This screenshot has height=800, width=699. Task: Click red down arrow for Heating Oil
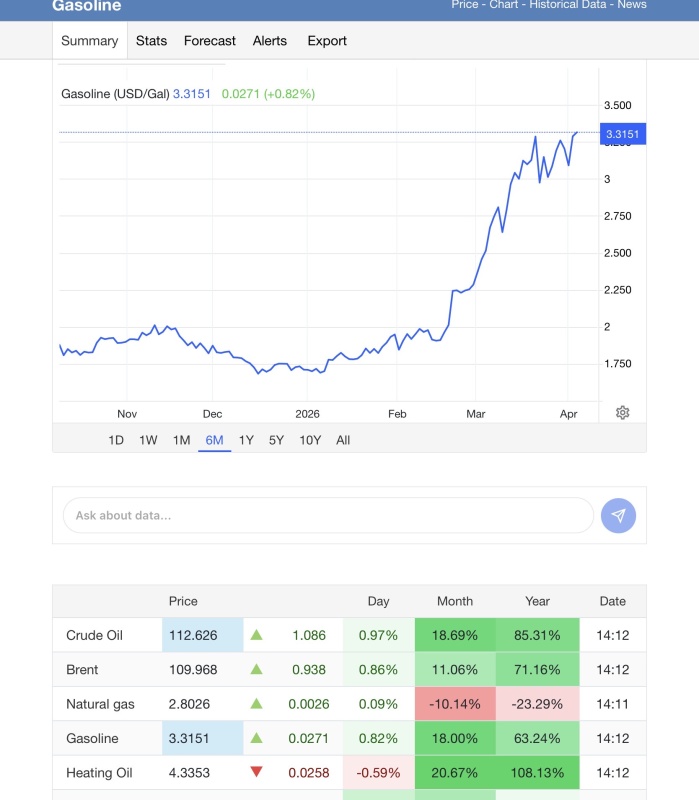coord(257,773)
